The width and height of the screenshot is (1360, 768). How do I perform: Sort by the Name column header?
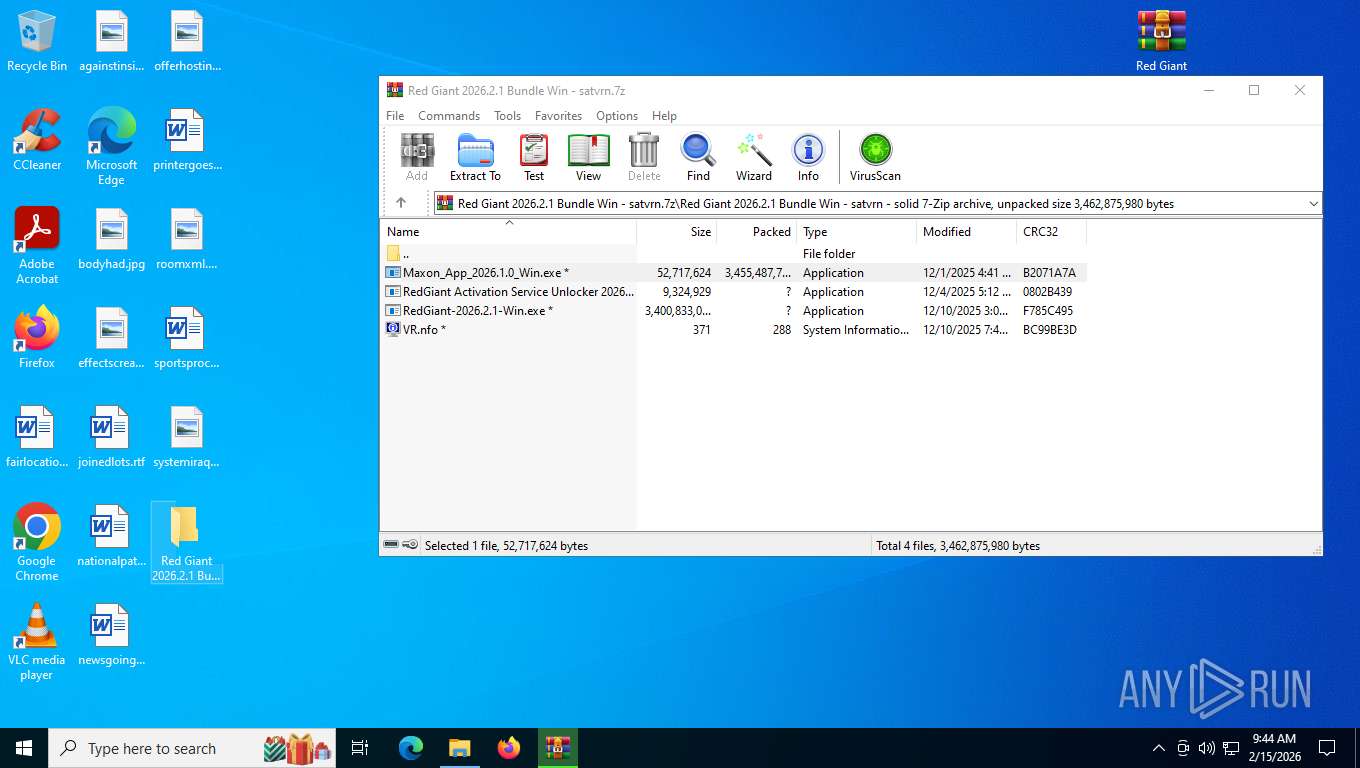pyautogui.click(x=508, y=232)
